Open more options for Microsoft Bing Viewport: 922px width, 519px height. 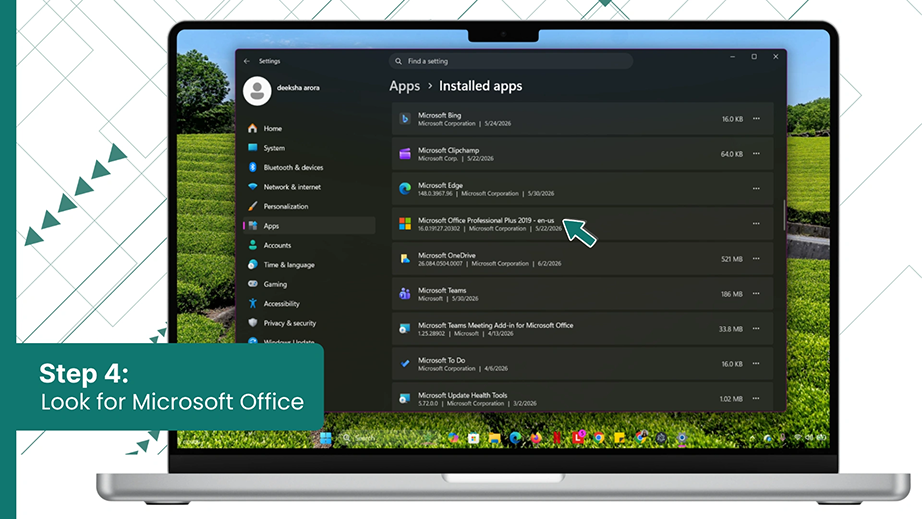(x=756, y=119)
